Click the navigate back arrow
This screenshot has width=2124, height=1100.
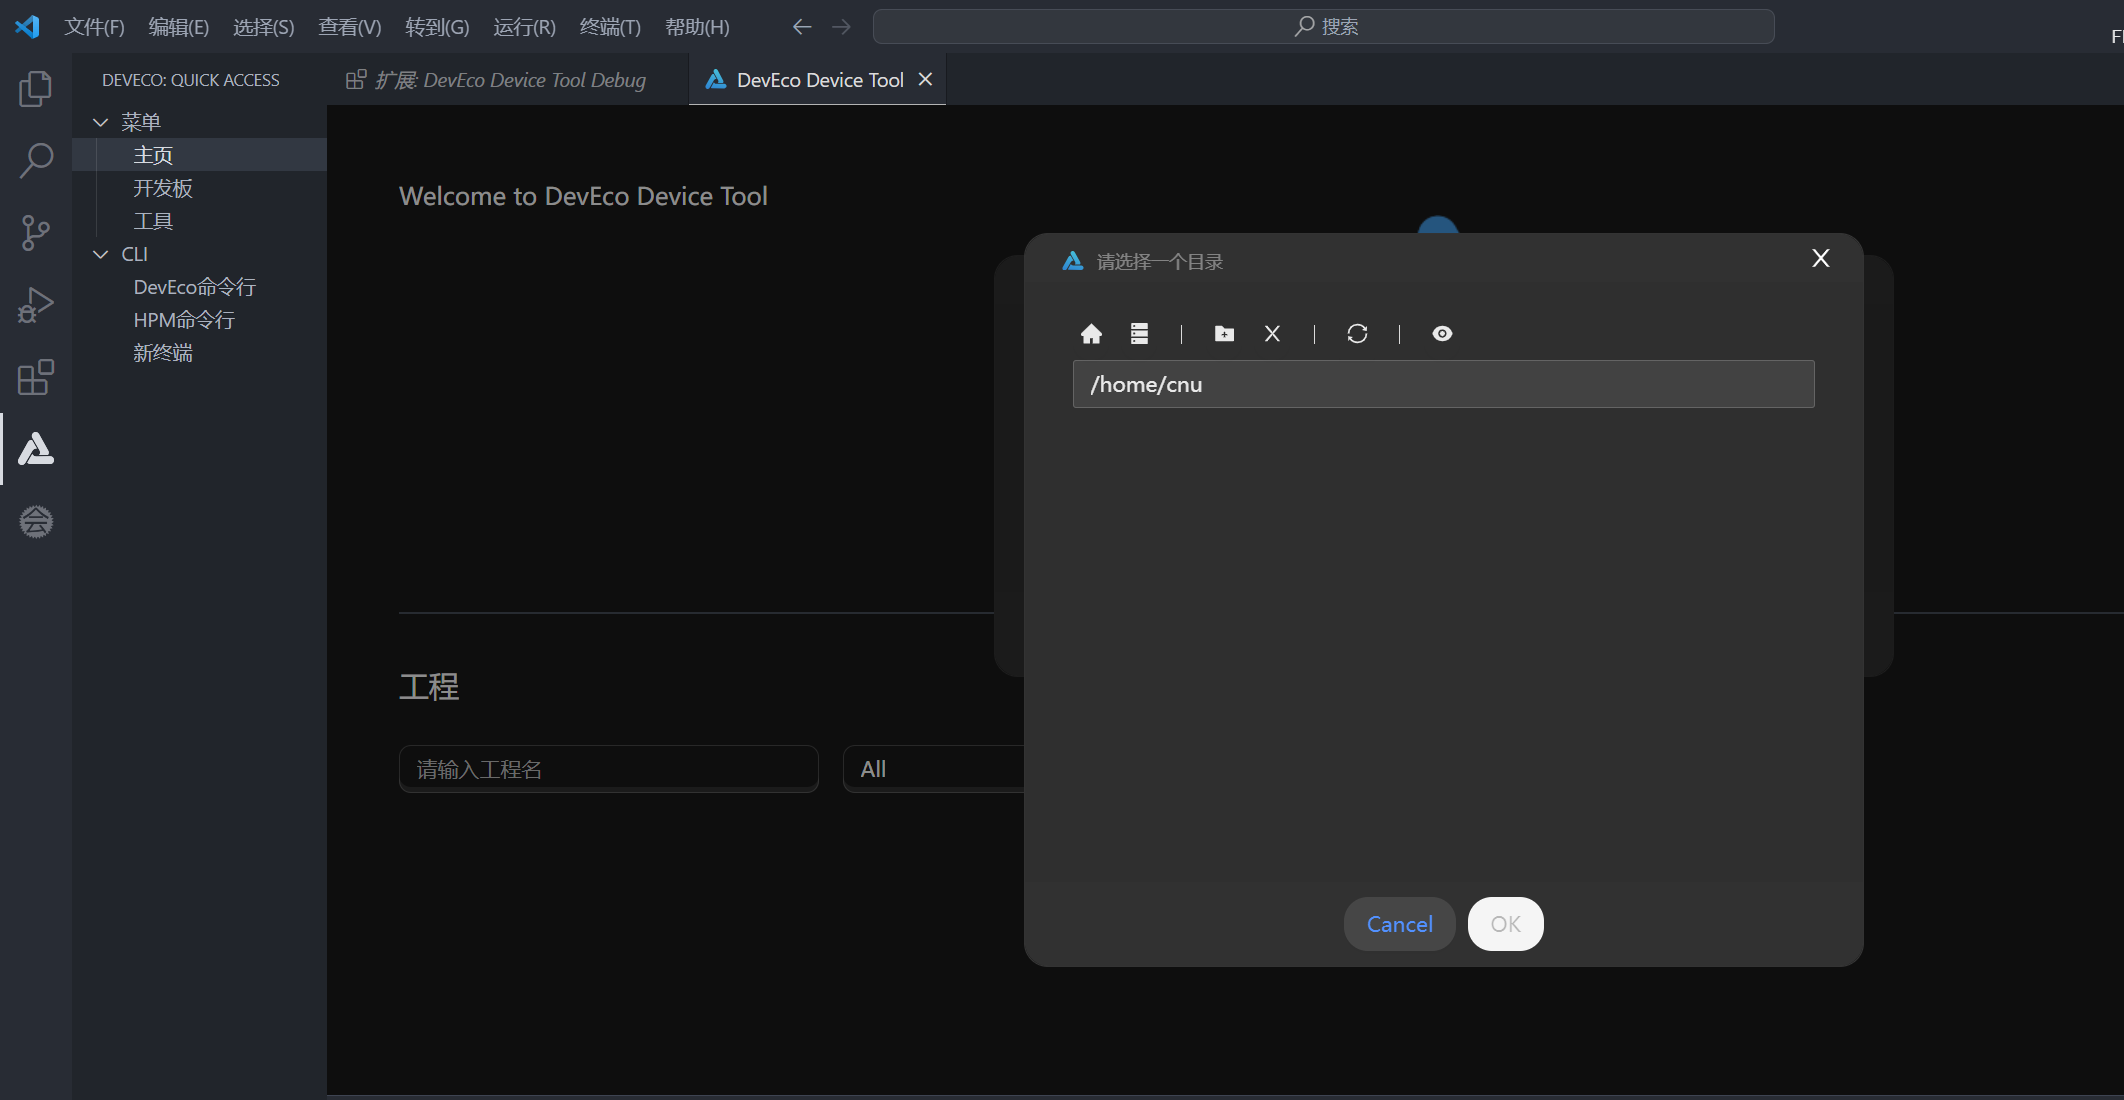802,27
